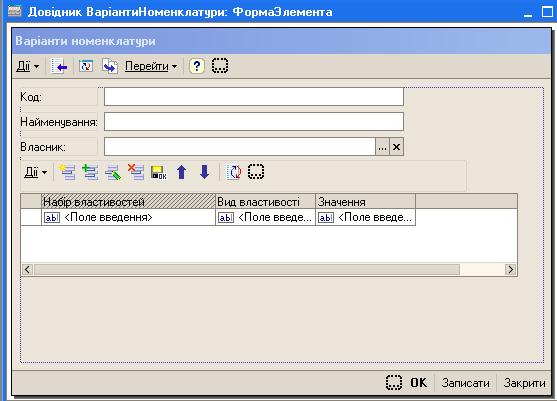The image size is (557, 401).
Task: Clear the Власник field with the X button
Action: click(396, 147)
